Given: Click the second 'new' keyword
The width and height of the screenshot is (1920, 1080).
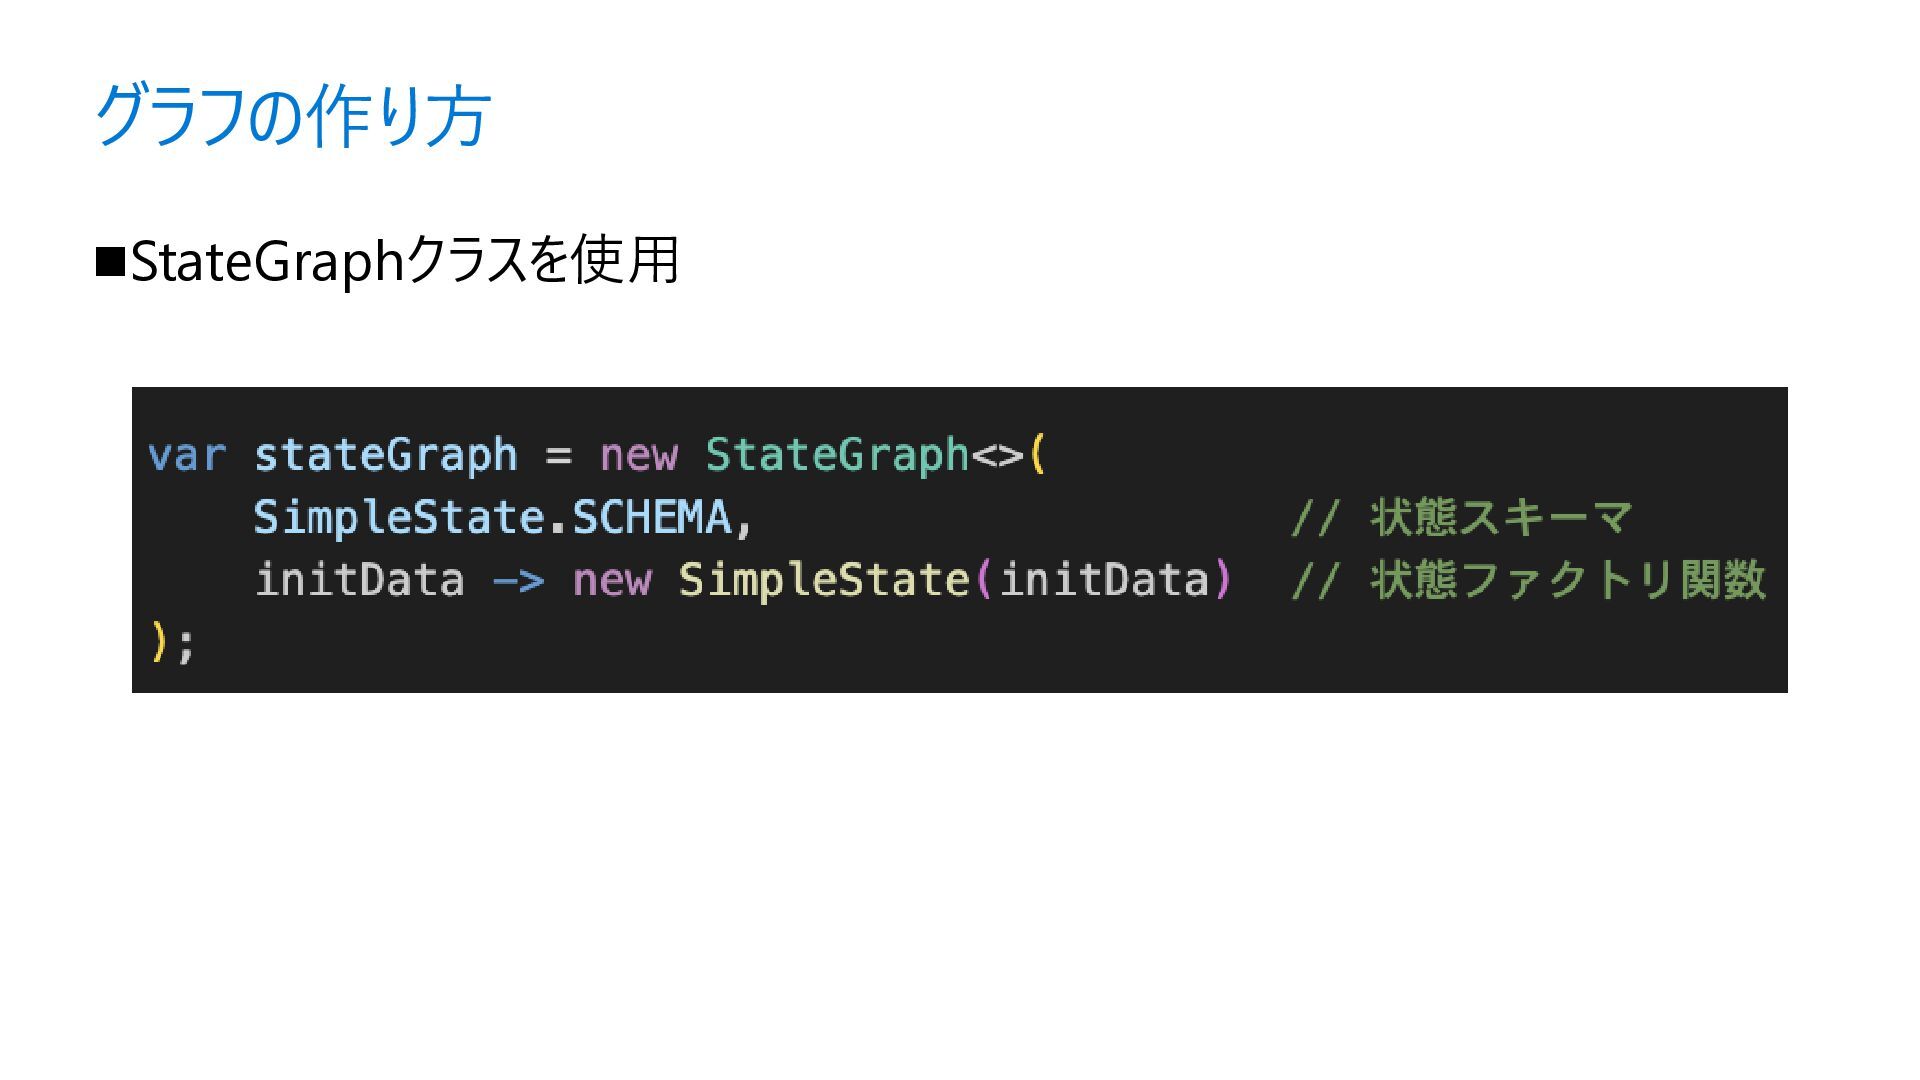Looking at the screenshot, I should (612, 581).
